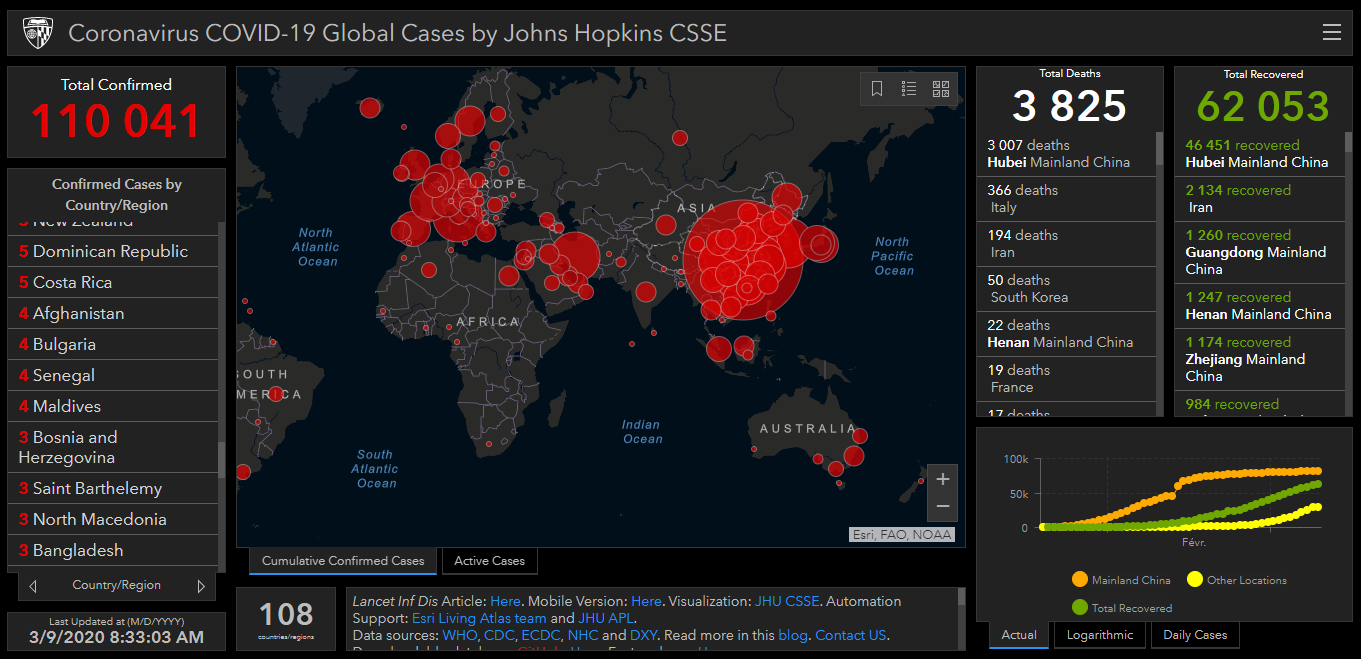Click the 194 deaths Iran entry
This screenshot has width=1361, height=659.
[1066, 244]
